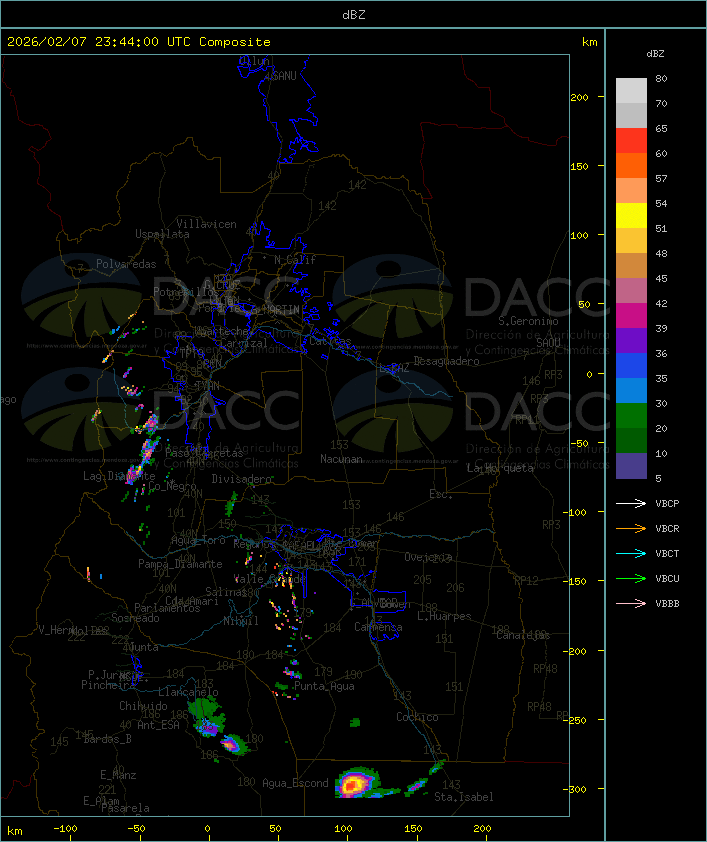
Task: Click the 65 value on the color legend
Action: 661,128
